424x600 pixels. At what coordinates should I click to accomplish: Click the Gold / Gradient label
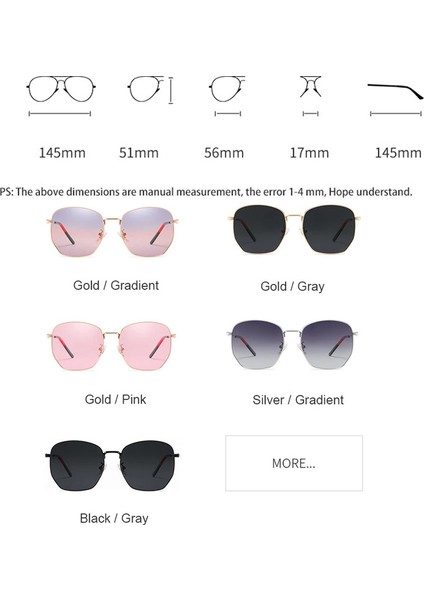(116, 285)
